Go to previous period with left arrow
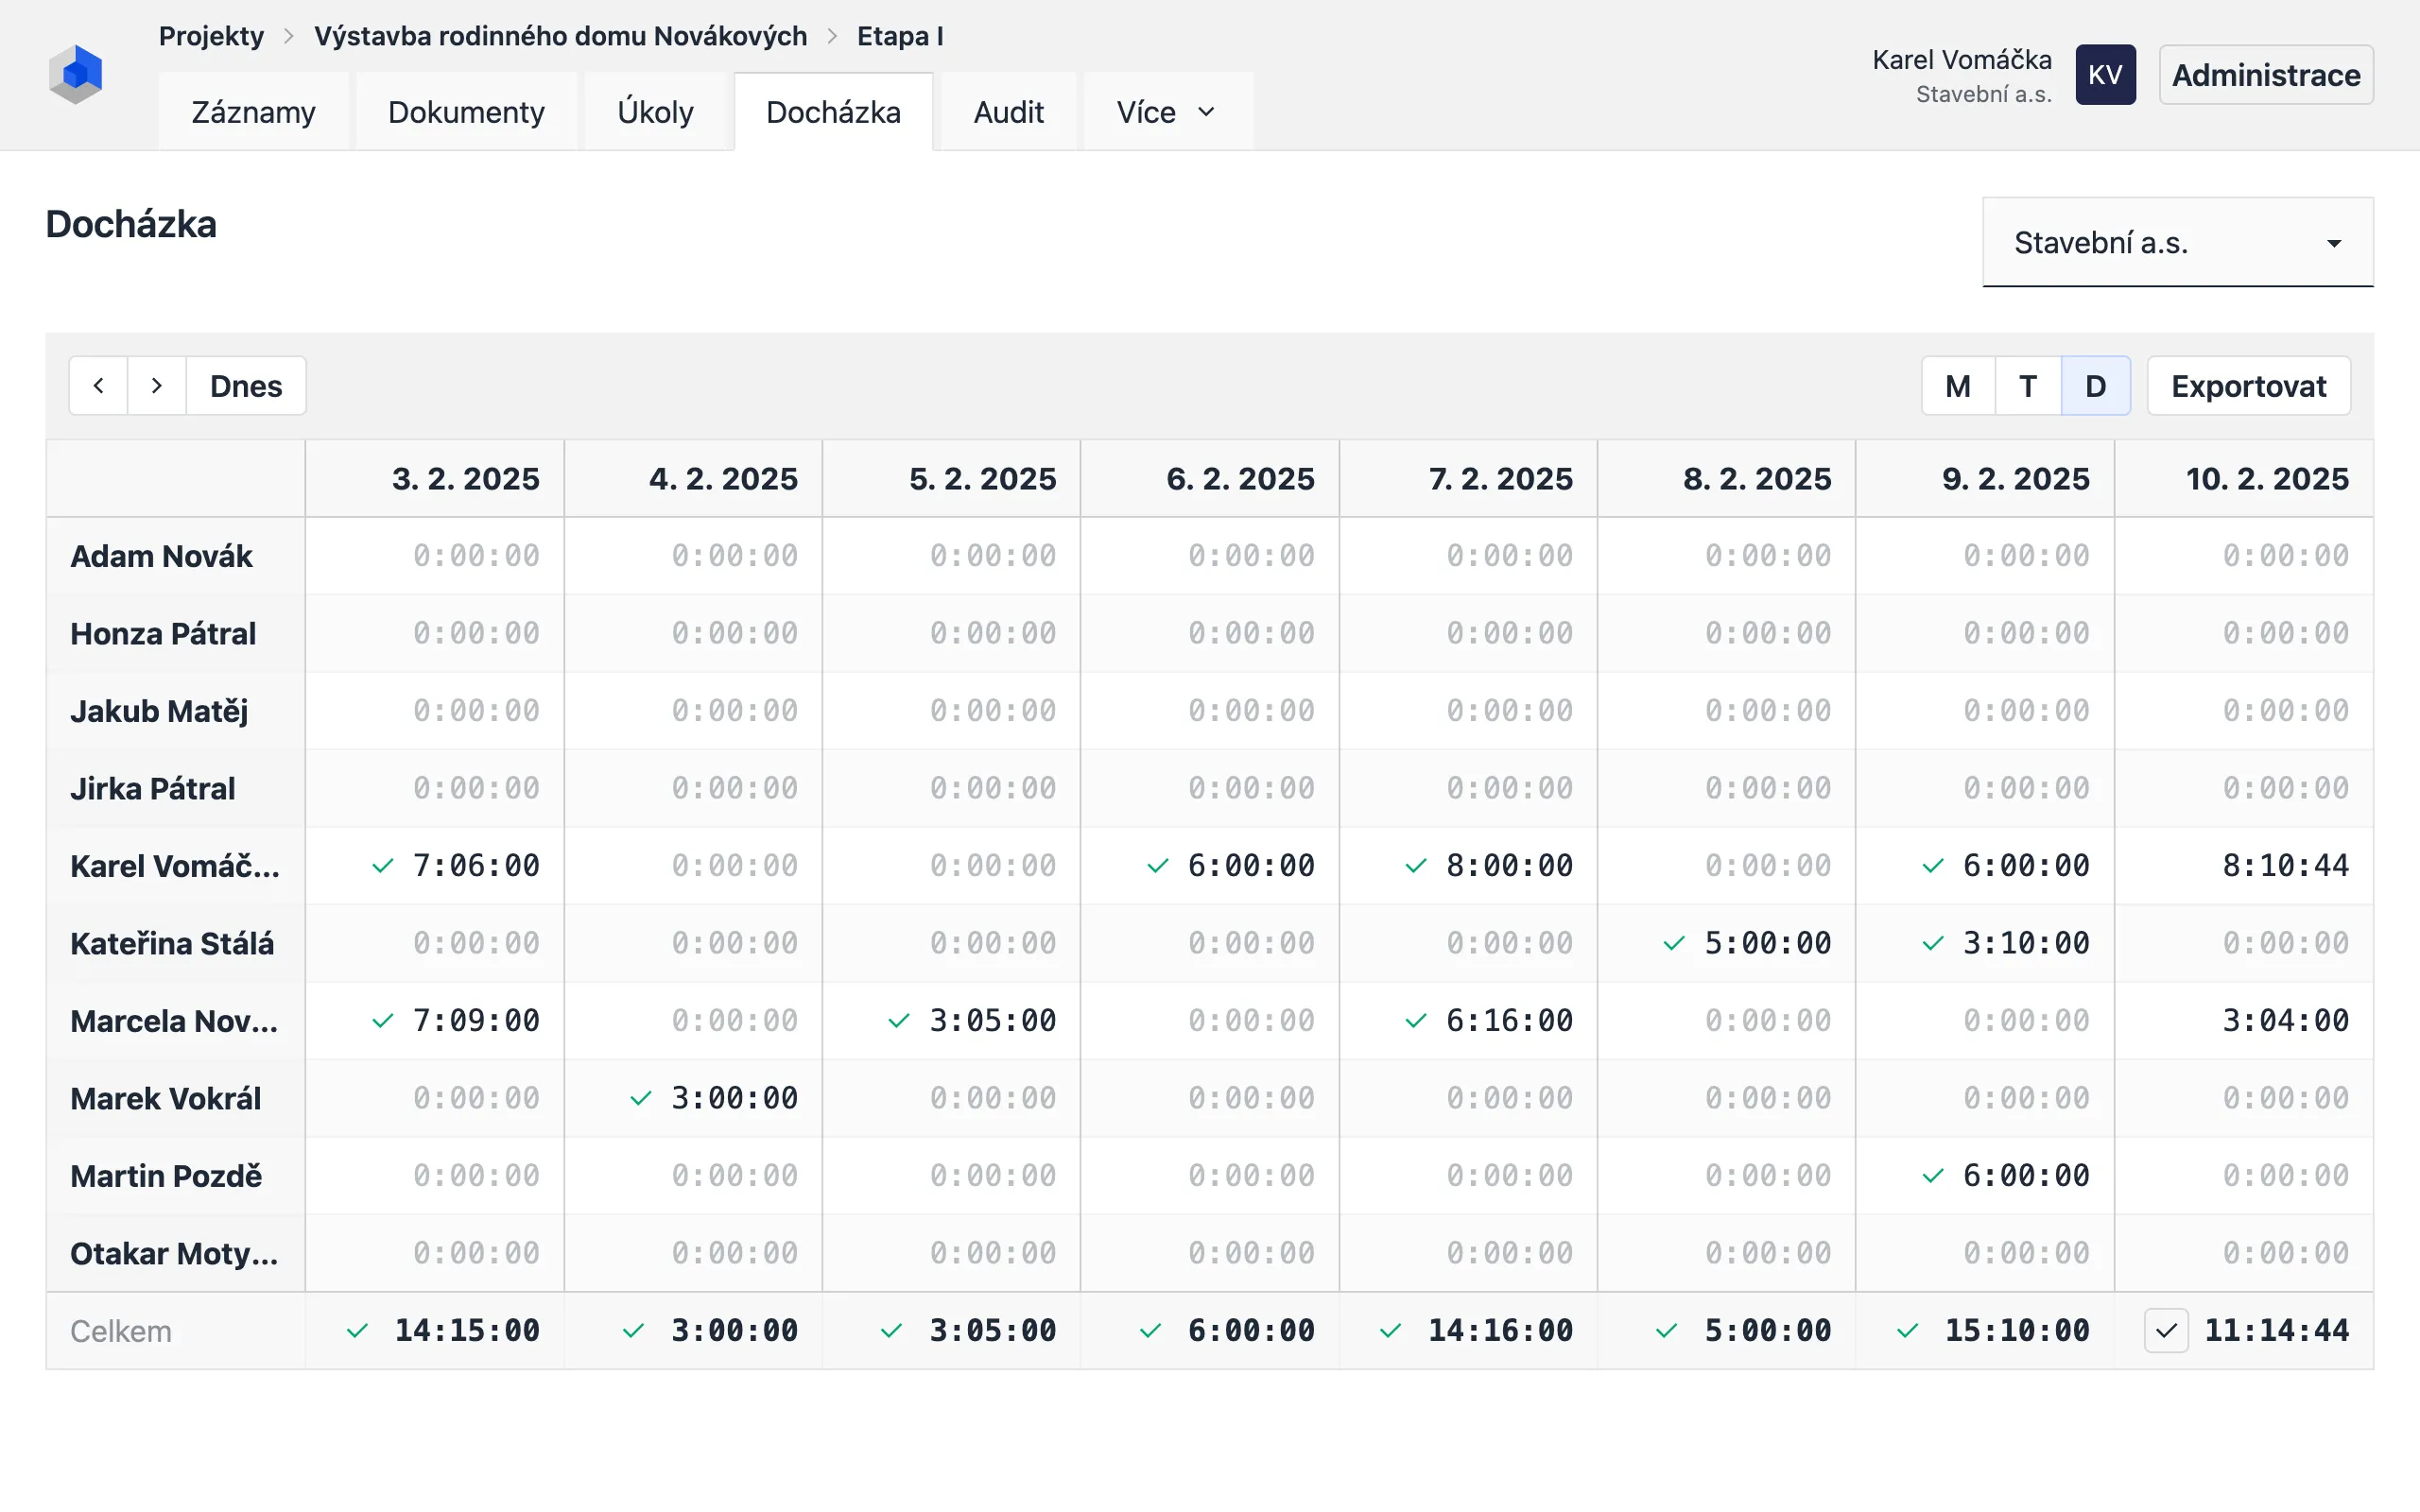This screenshot has height=1512, width=2420. click(98, 386)
